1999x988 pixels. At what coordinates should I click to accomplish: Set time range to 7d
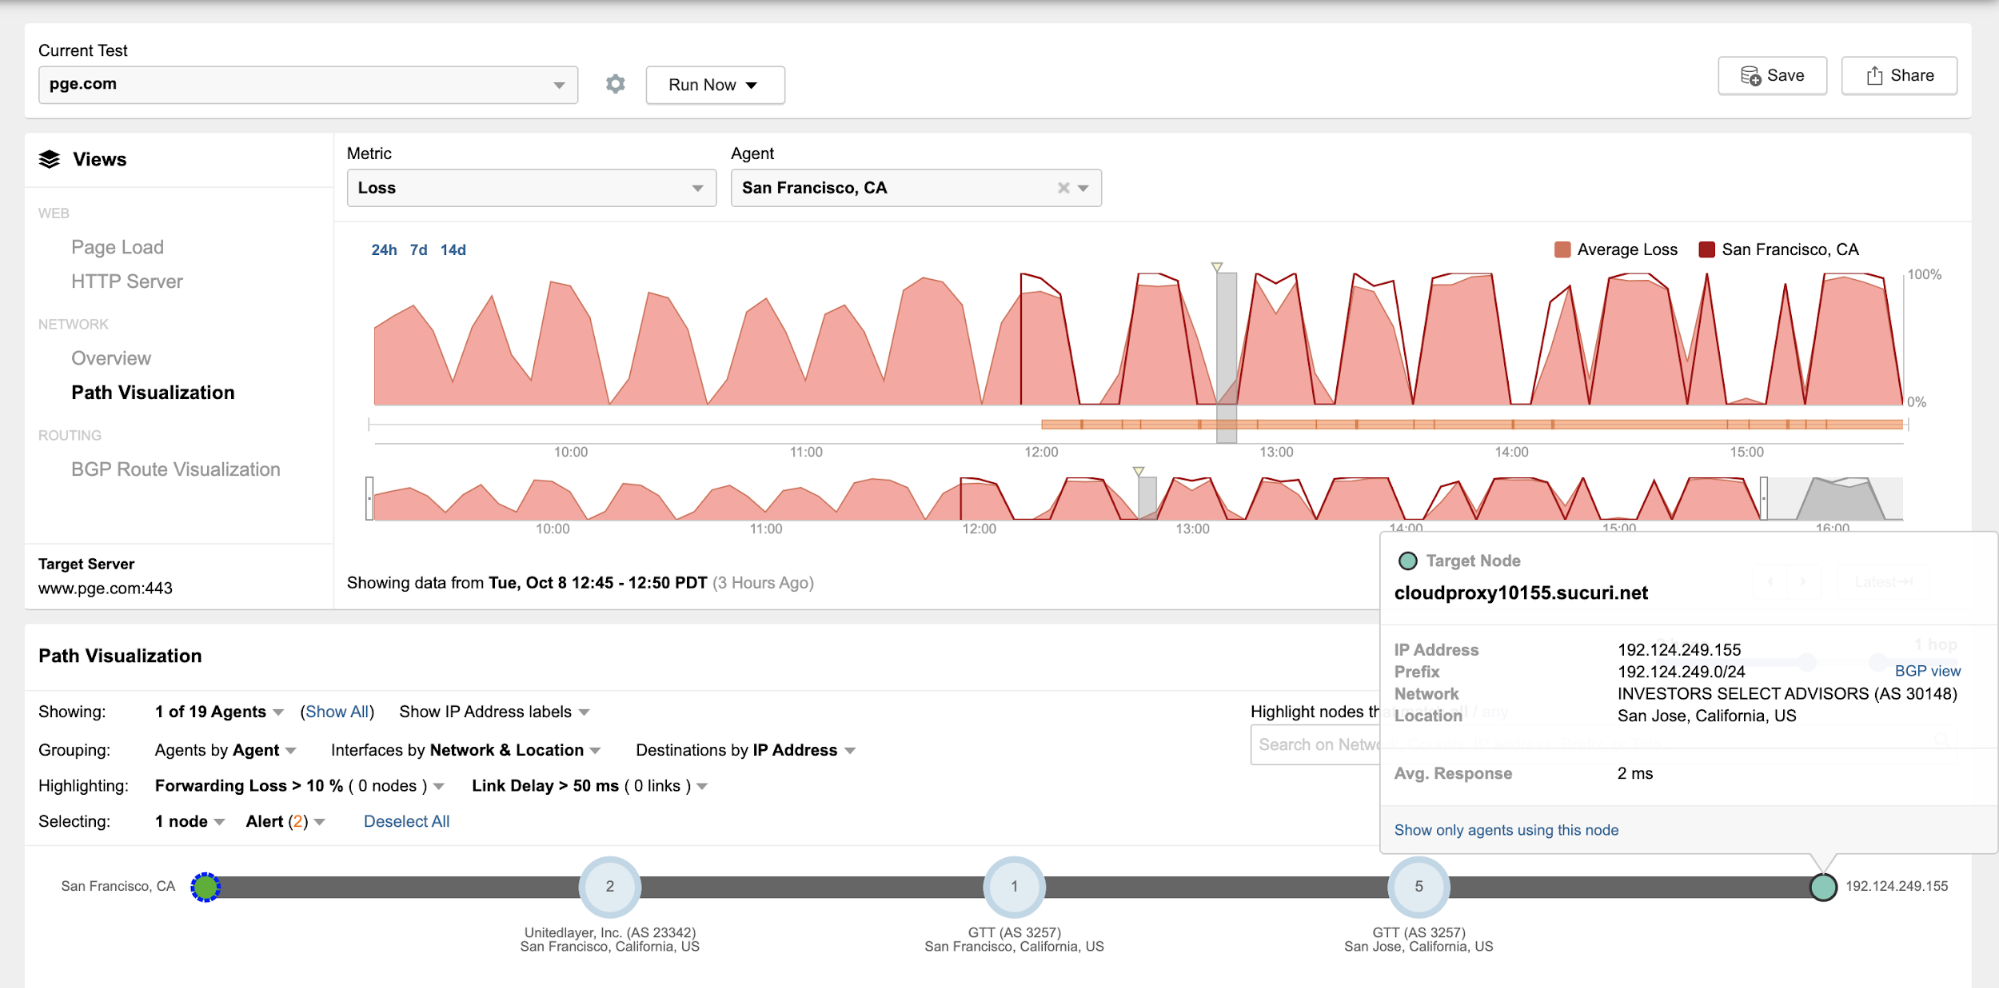(418, 250)
